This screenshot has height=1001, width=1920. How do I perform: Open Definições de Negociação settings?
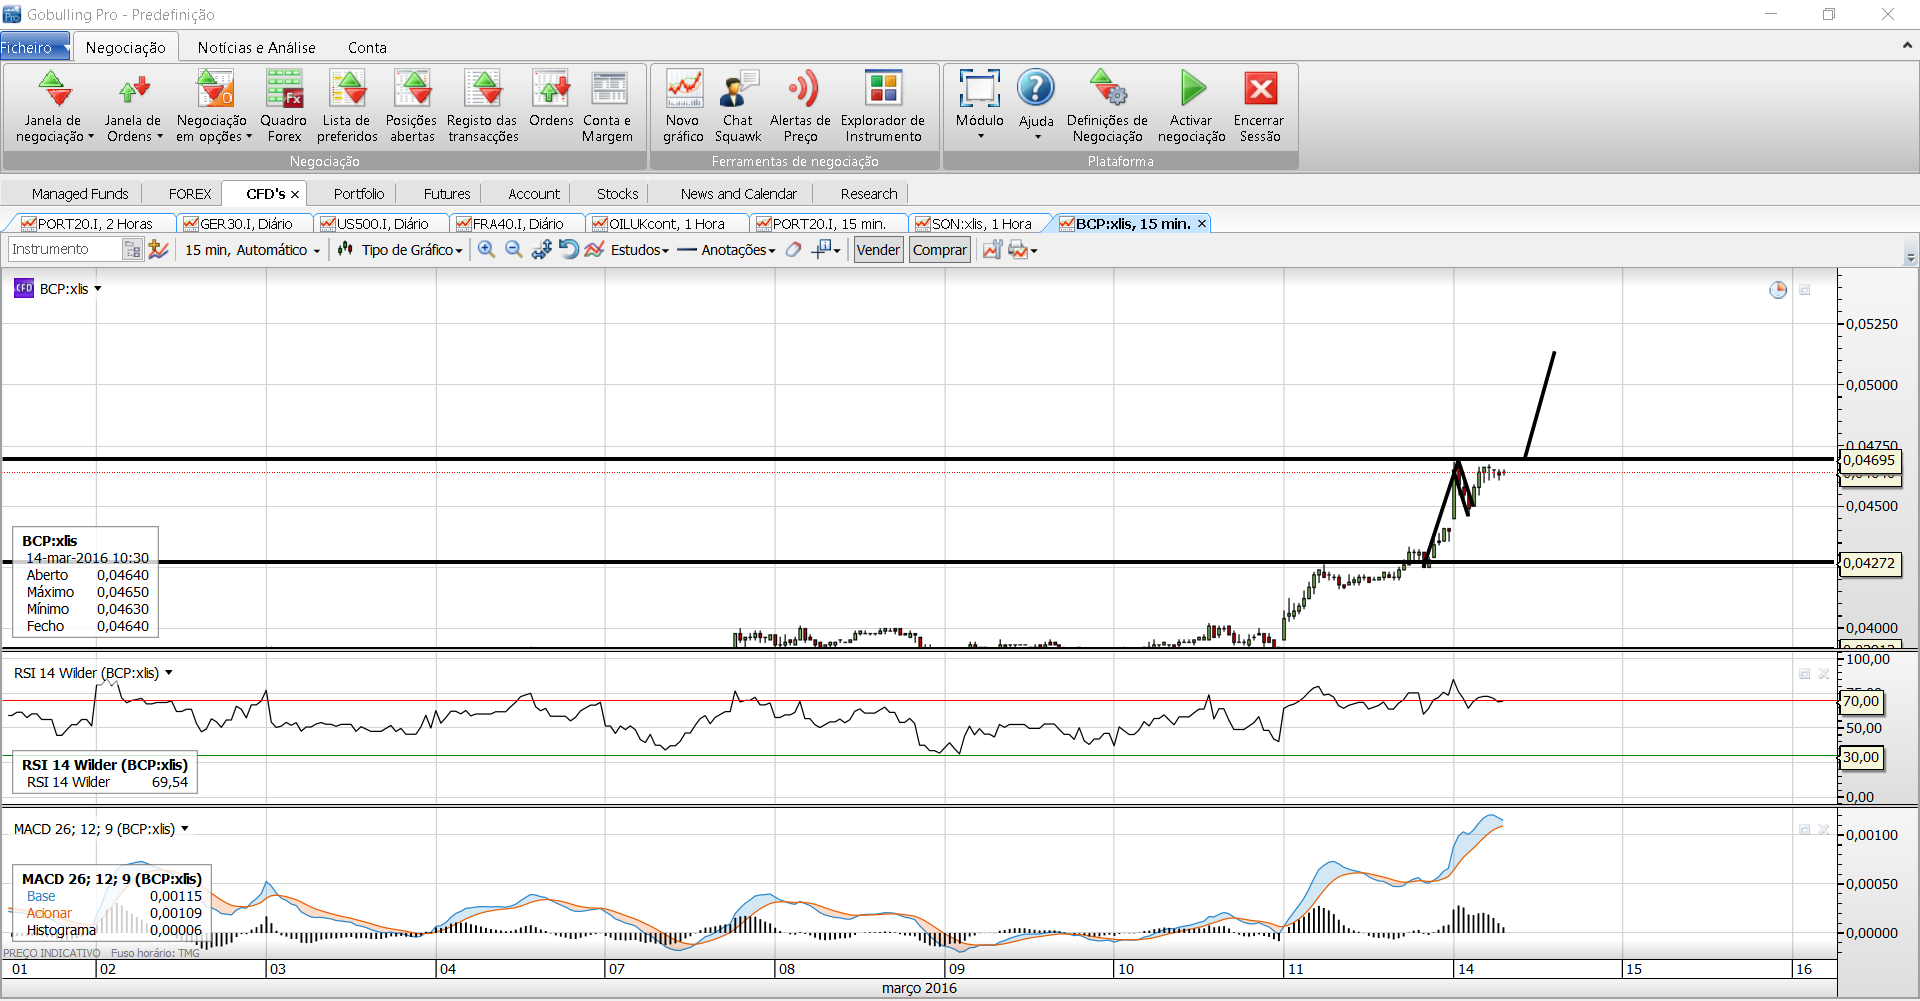1108,107
